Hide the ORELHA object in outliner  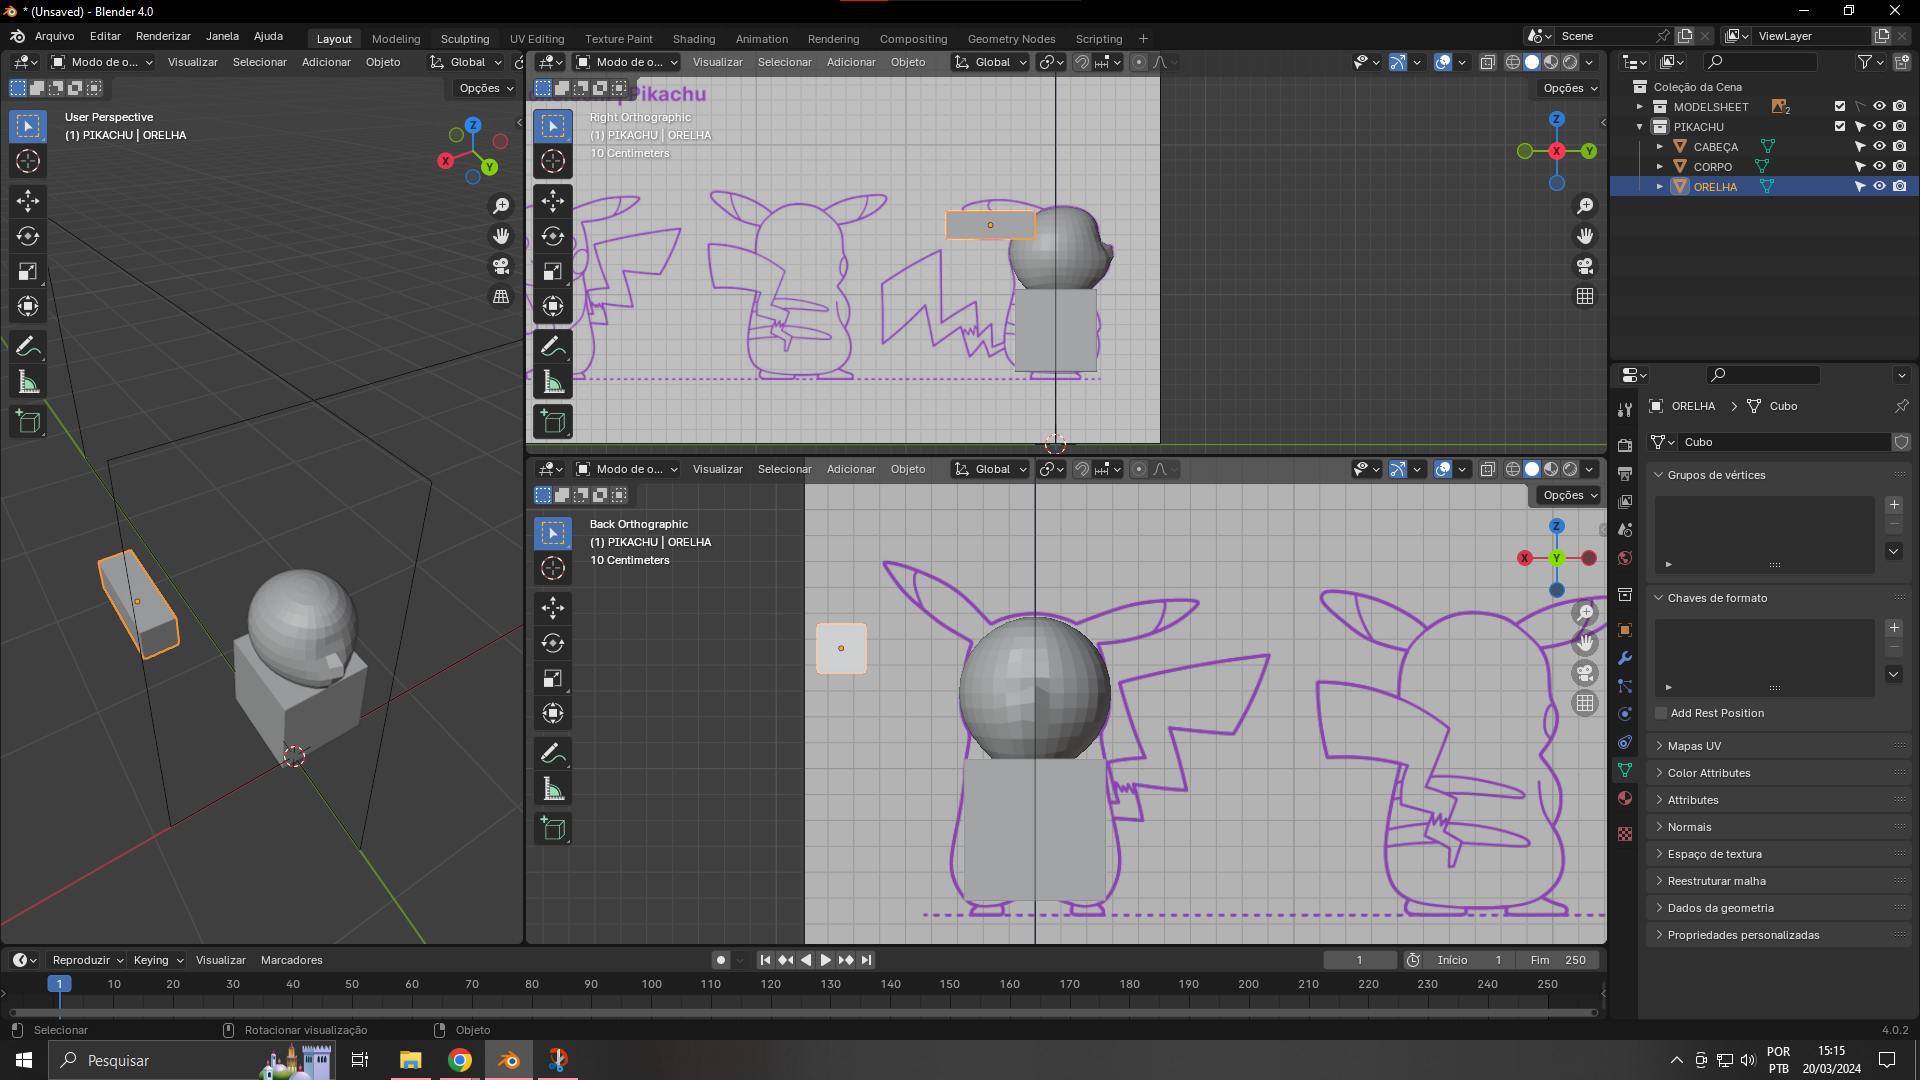[1879, 186]
